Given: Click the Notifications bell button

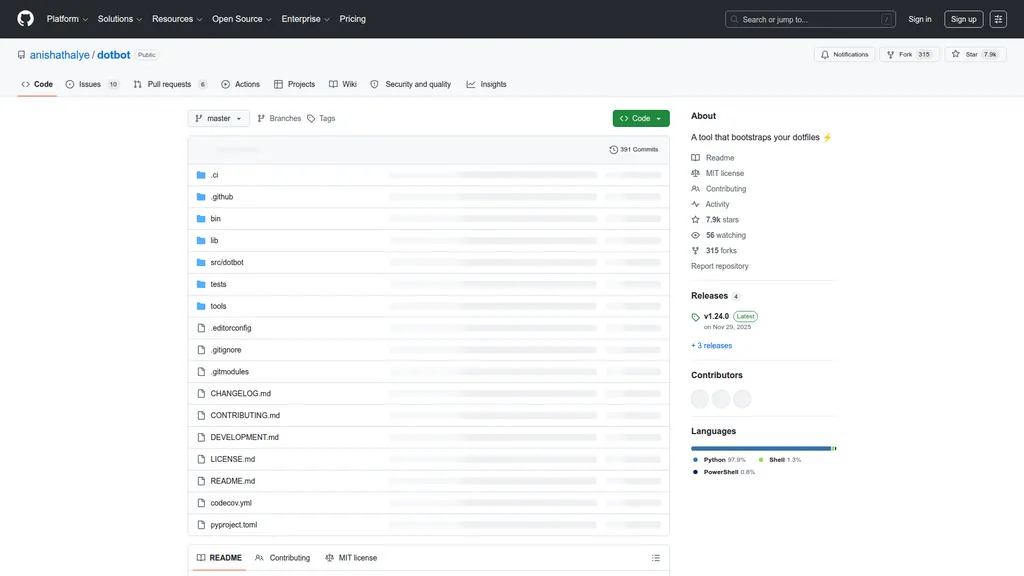Looking at the screenshot, I should tap(844, 54).
